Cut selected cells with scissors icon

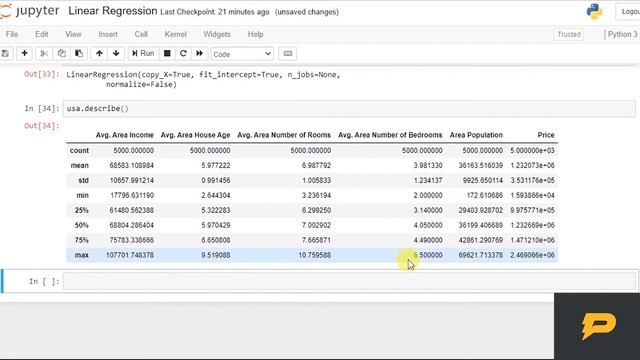click(44, 53)
